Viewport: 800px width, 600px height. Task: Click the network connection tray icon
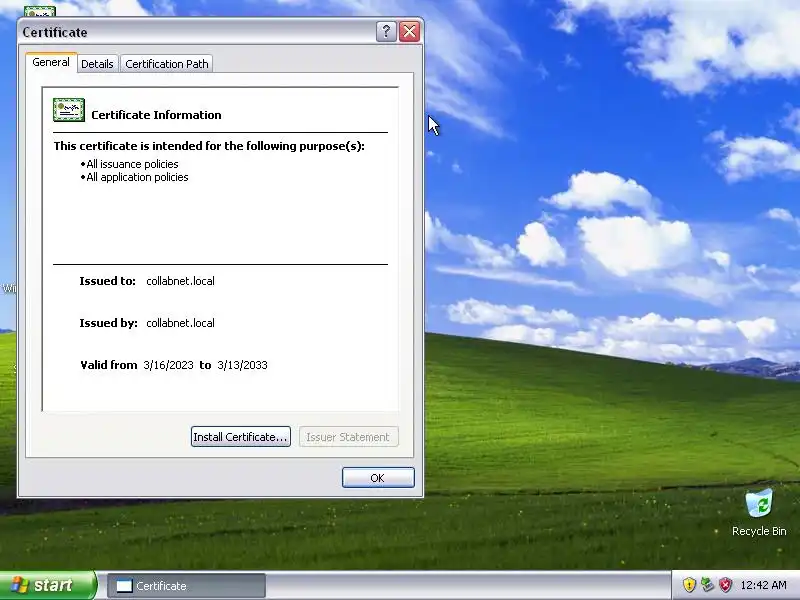click(707, 585)
